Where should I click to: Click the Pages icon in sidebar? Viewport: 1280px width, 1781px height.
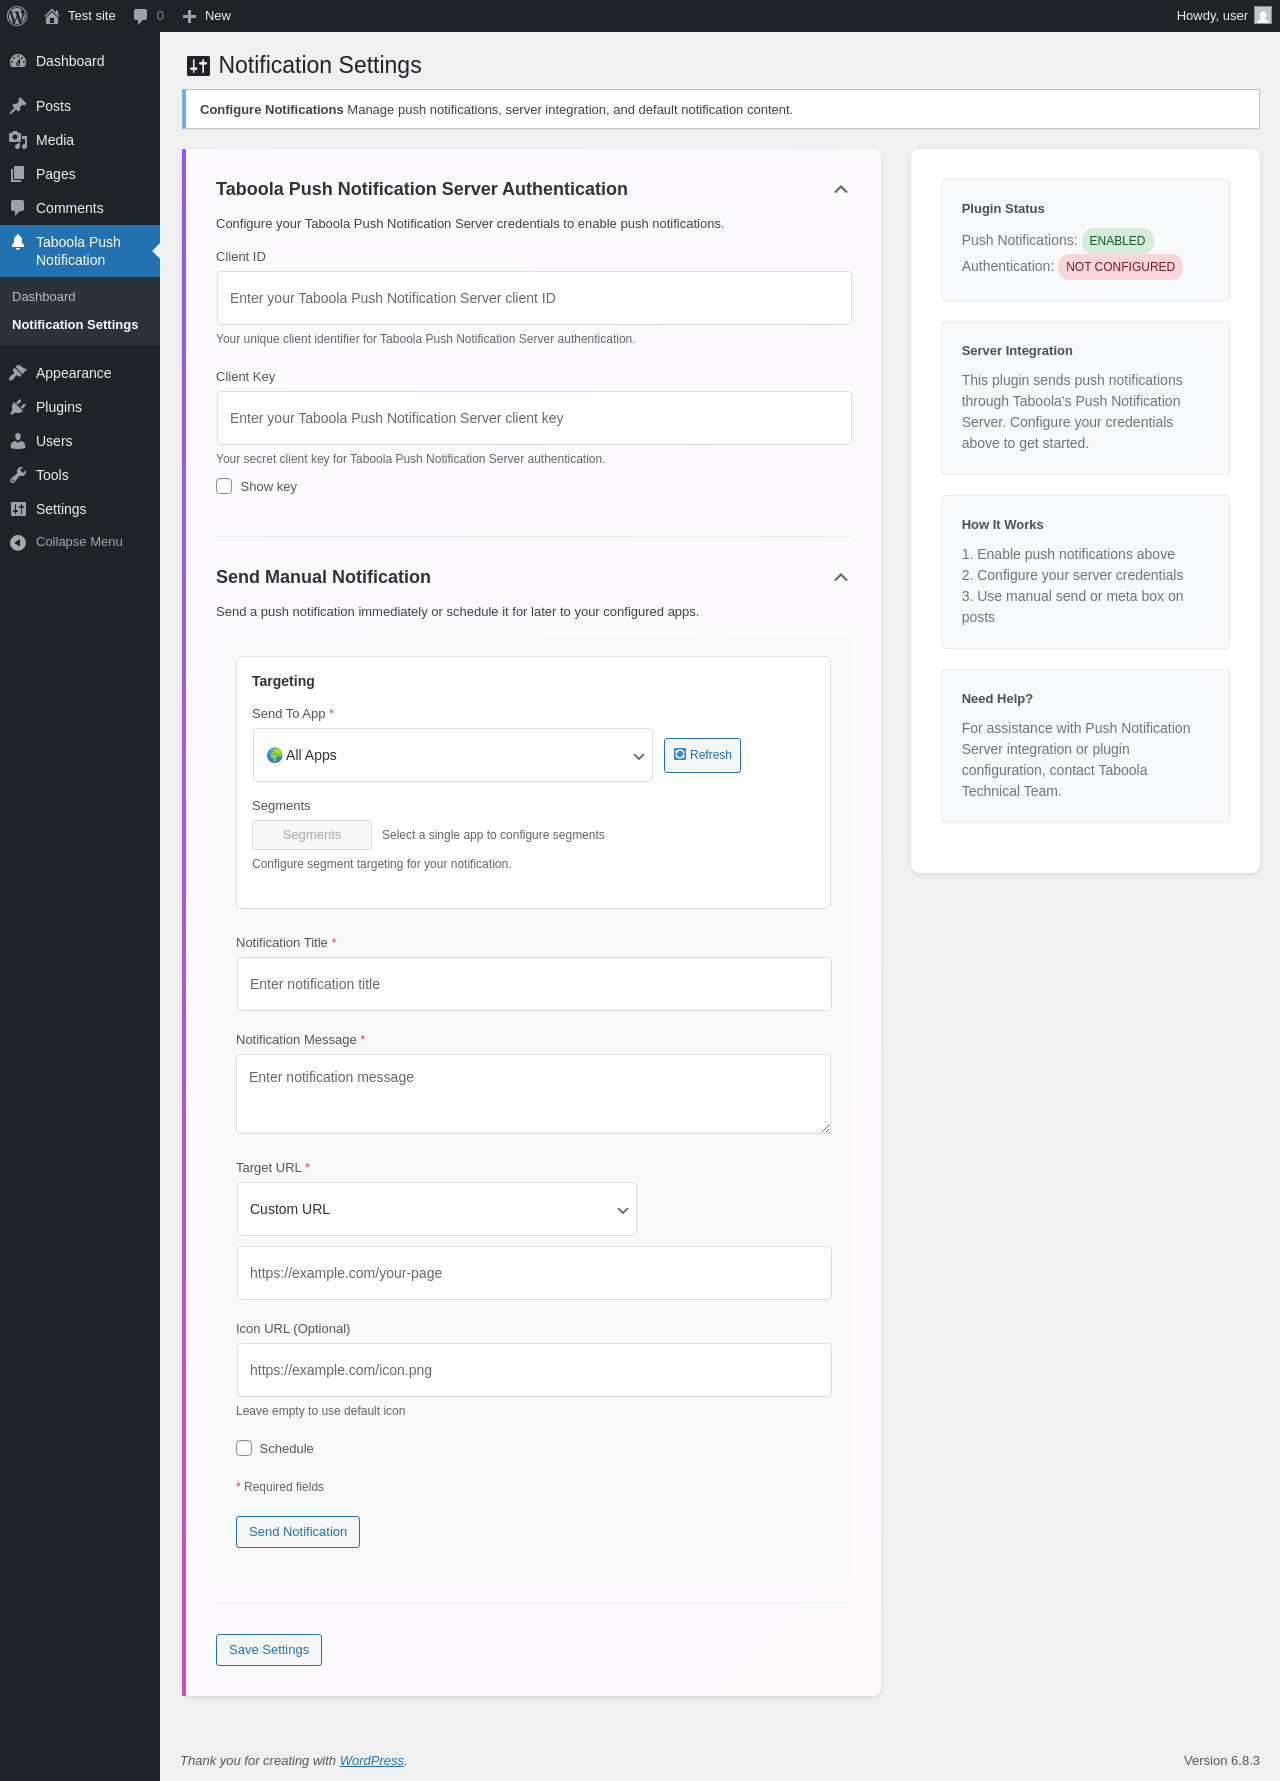click(x=18, y=174)
